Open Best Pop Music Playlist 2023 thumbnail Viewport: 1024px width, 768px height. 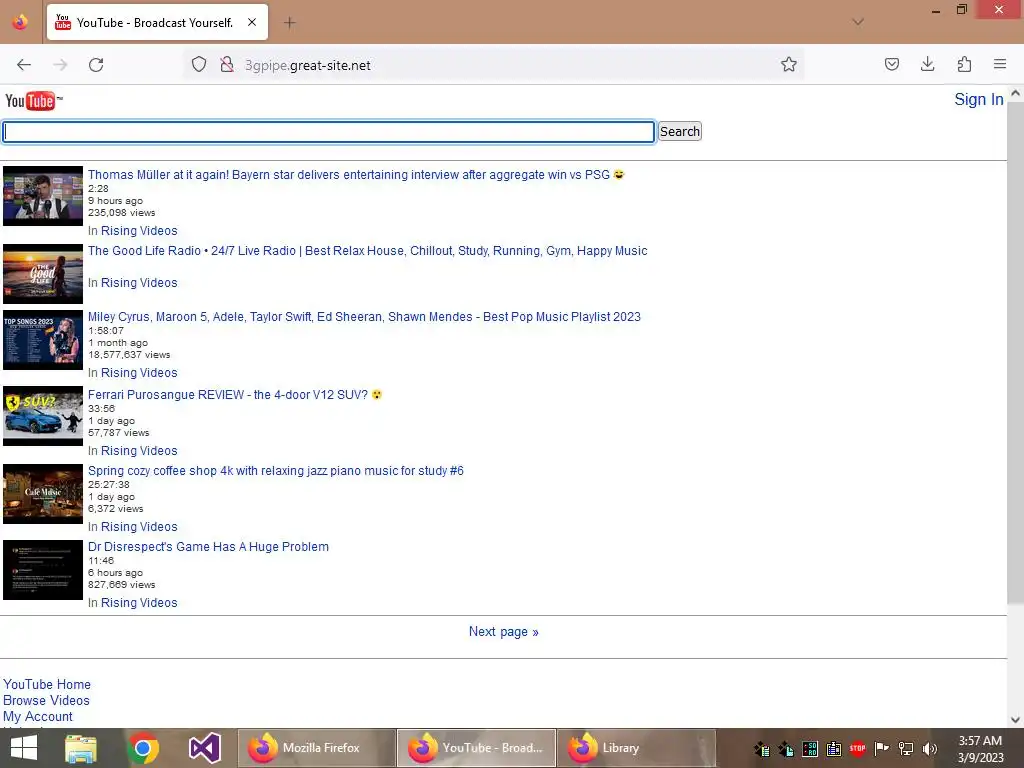(43, 340)
